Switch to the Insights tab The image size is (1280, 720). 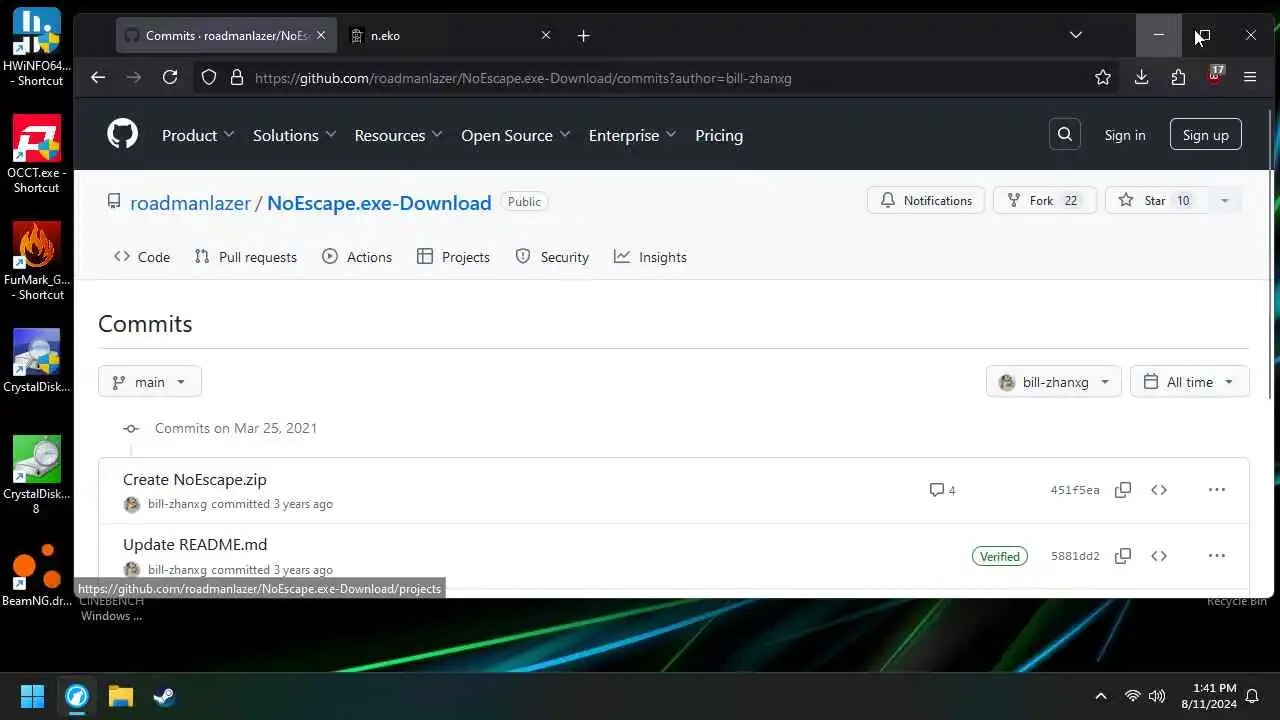650,257
